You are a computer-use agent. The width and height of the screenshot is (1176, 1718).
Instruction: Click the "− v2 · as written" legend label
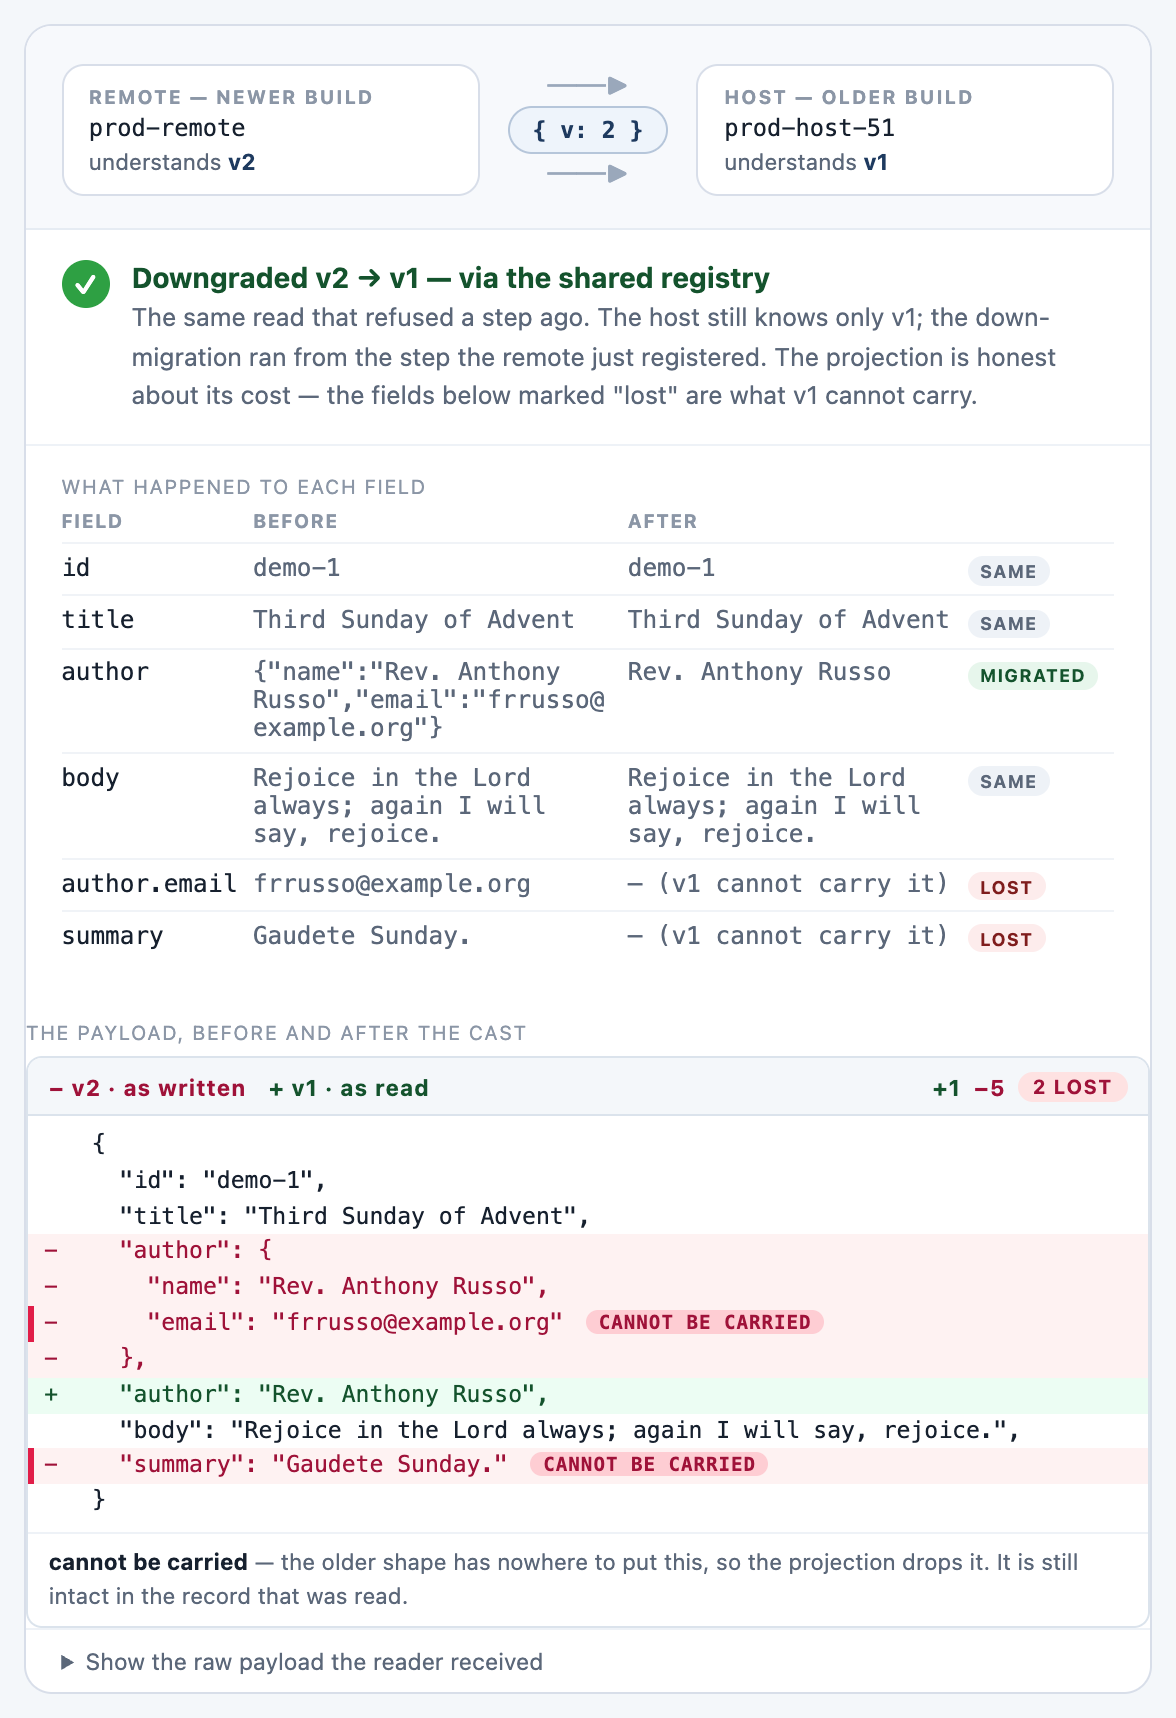[x=147, y=1088]
